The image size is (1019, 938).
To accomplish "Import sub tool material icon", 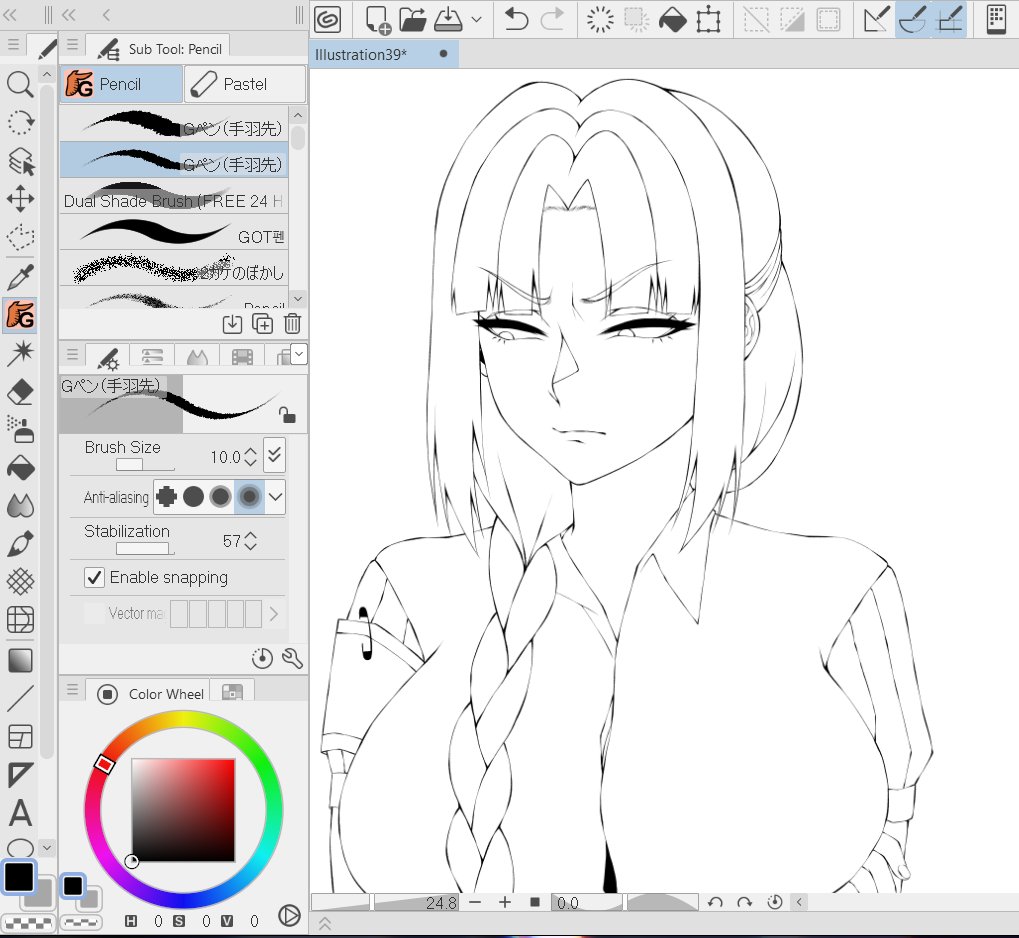I will [232, 324].
